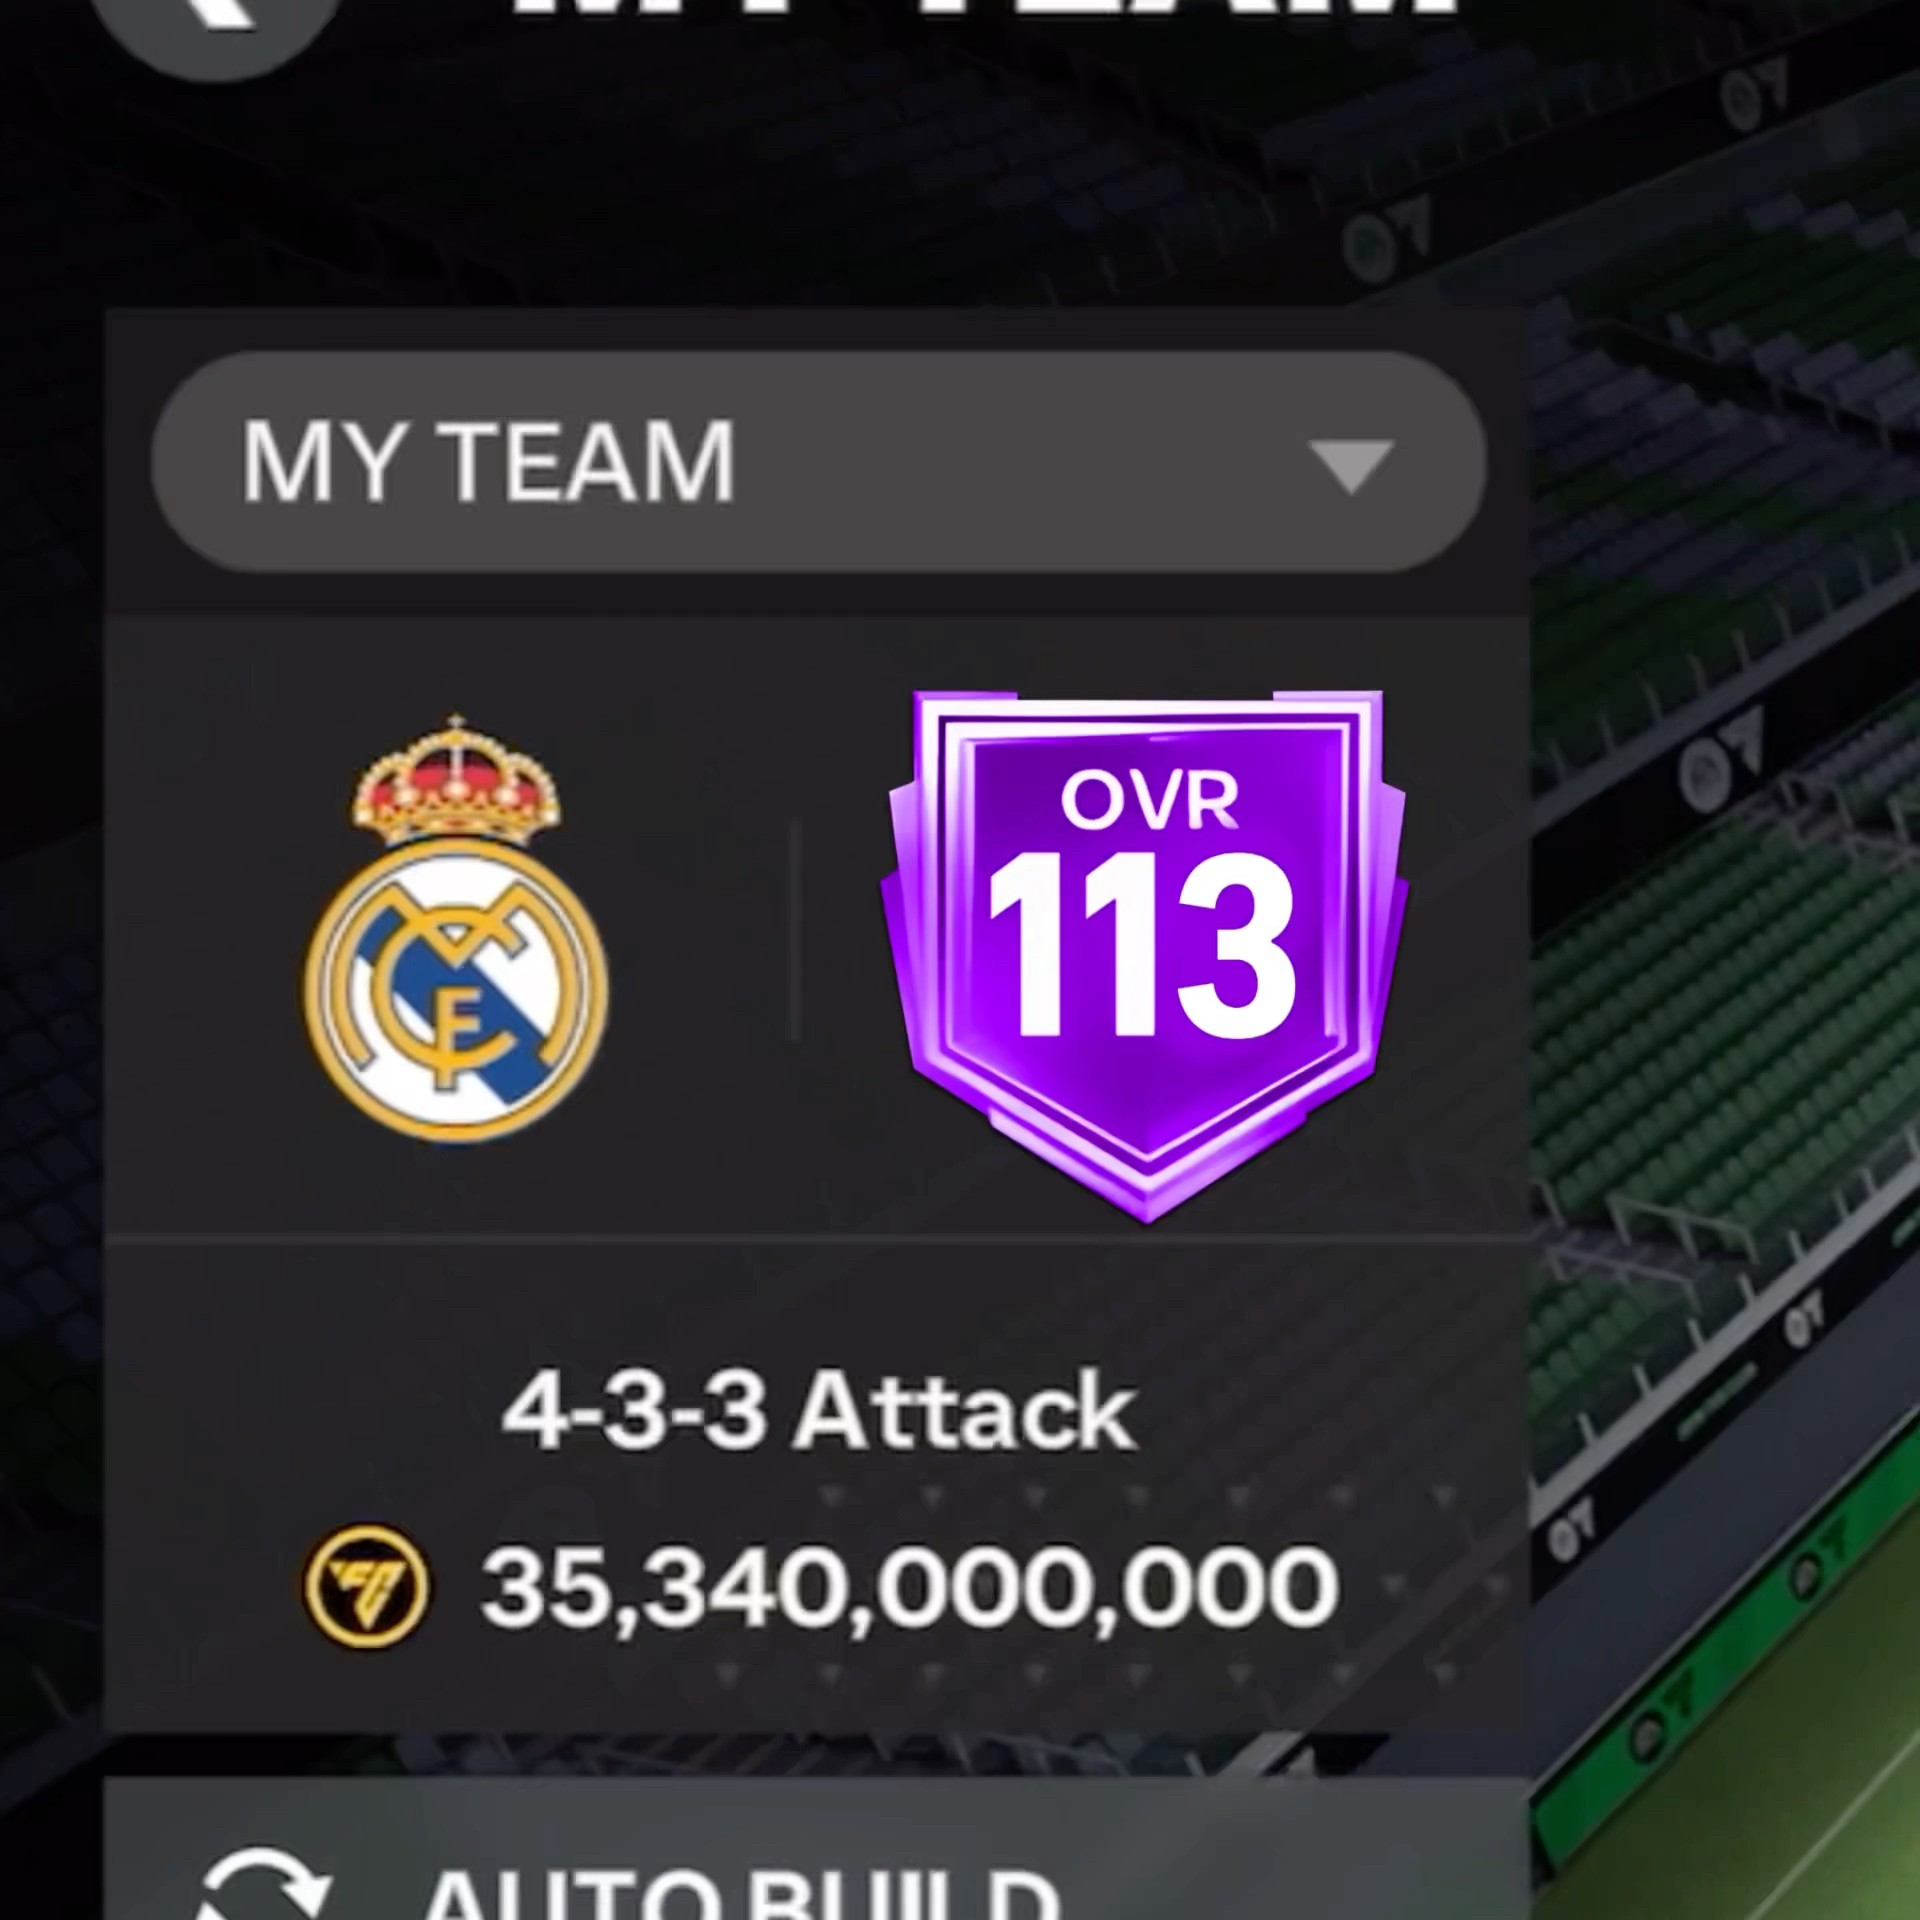Tap the divider between crest and rating
1920x1920 pixels.
[795, 930]
